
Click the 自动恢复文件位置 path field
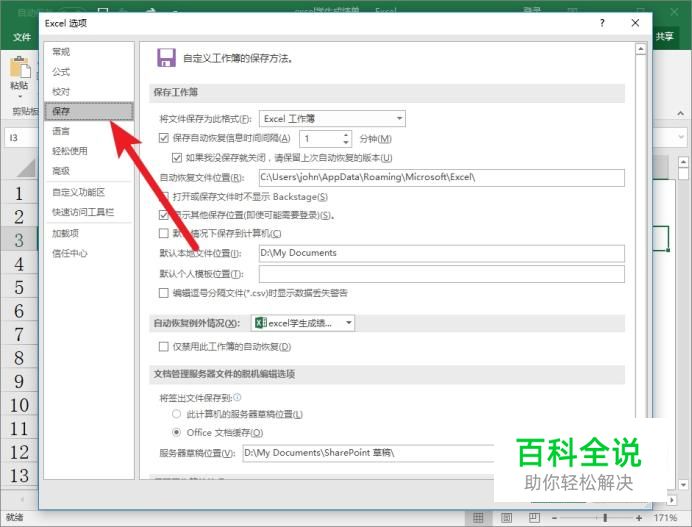pyautogui.click(x=441, y=177)
